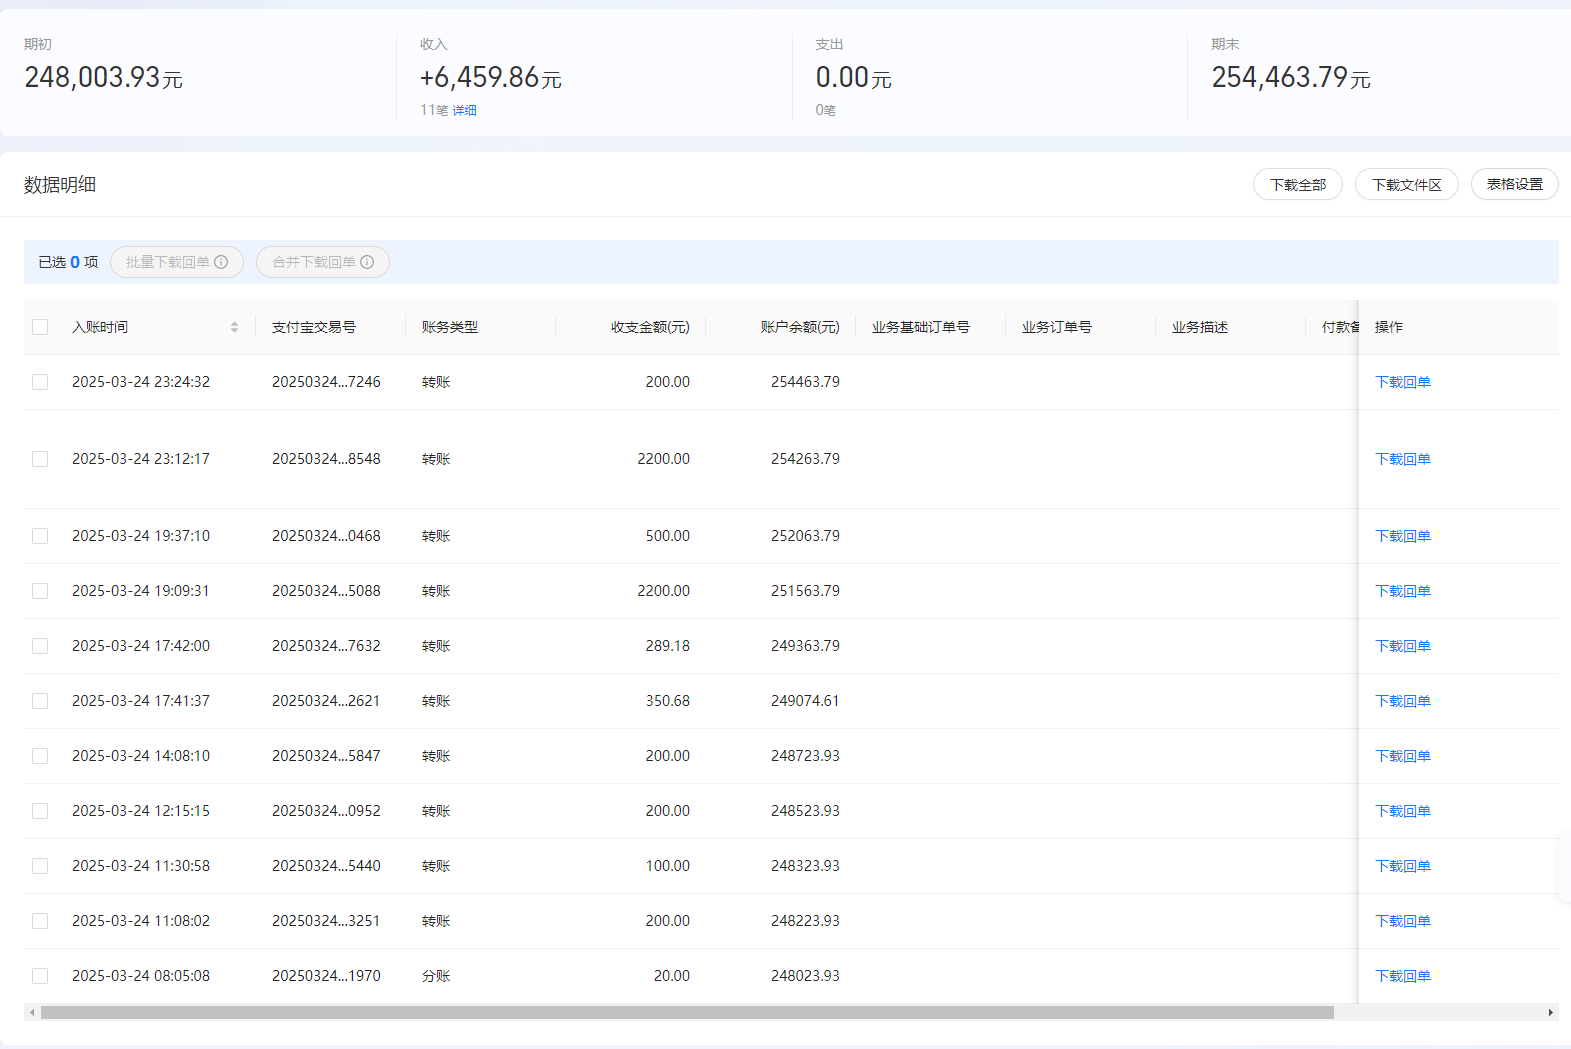Download receipt for transaction 20250324...7632
This screenshot has height=1049, width=1571.
tap(1403, 646)
